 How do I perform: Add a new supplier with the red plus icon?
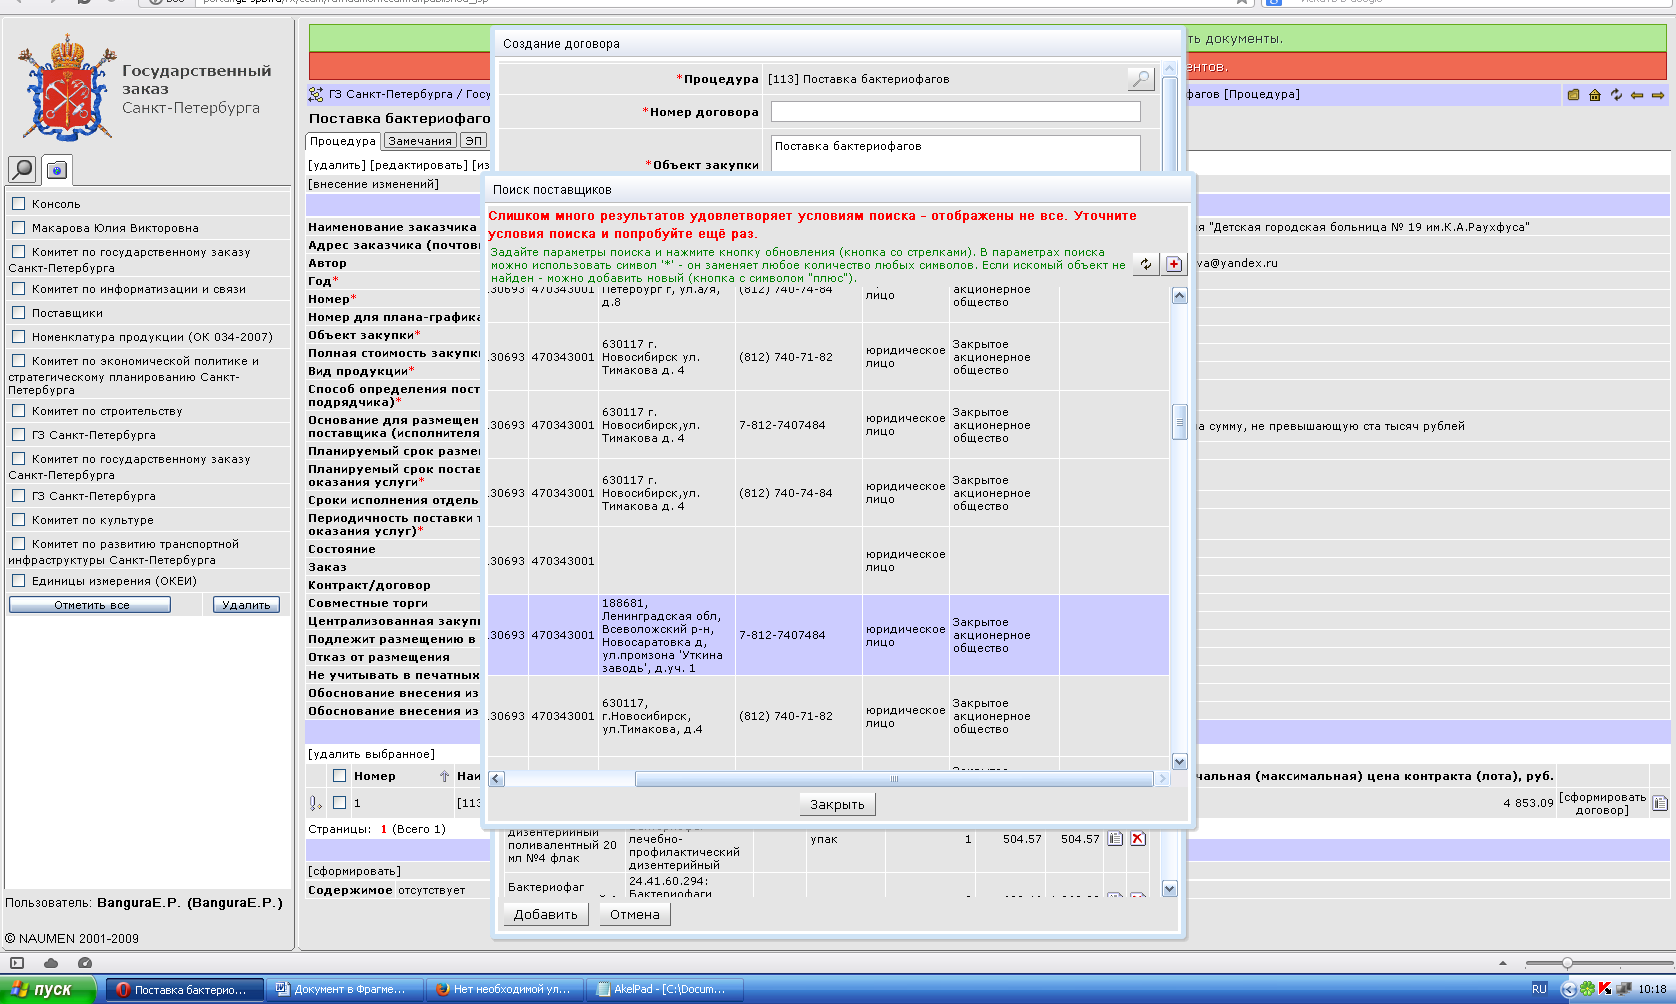tap(1174, 264)
